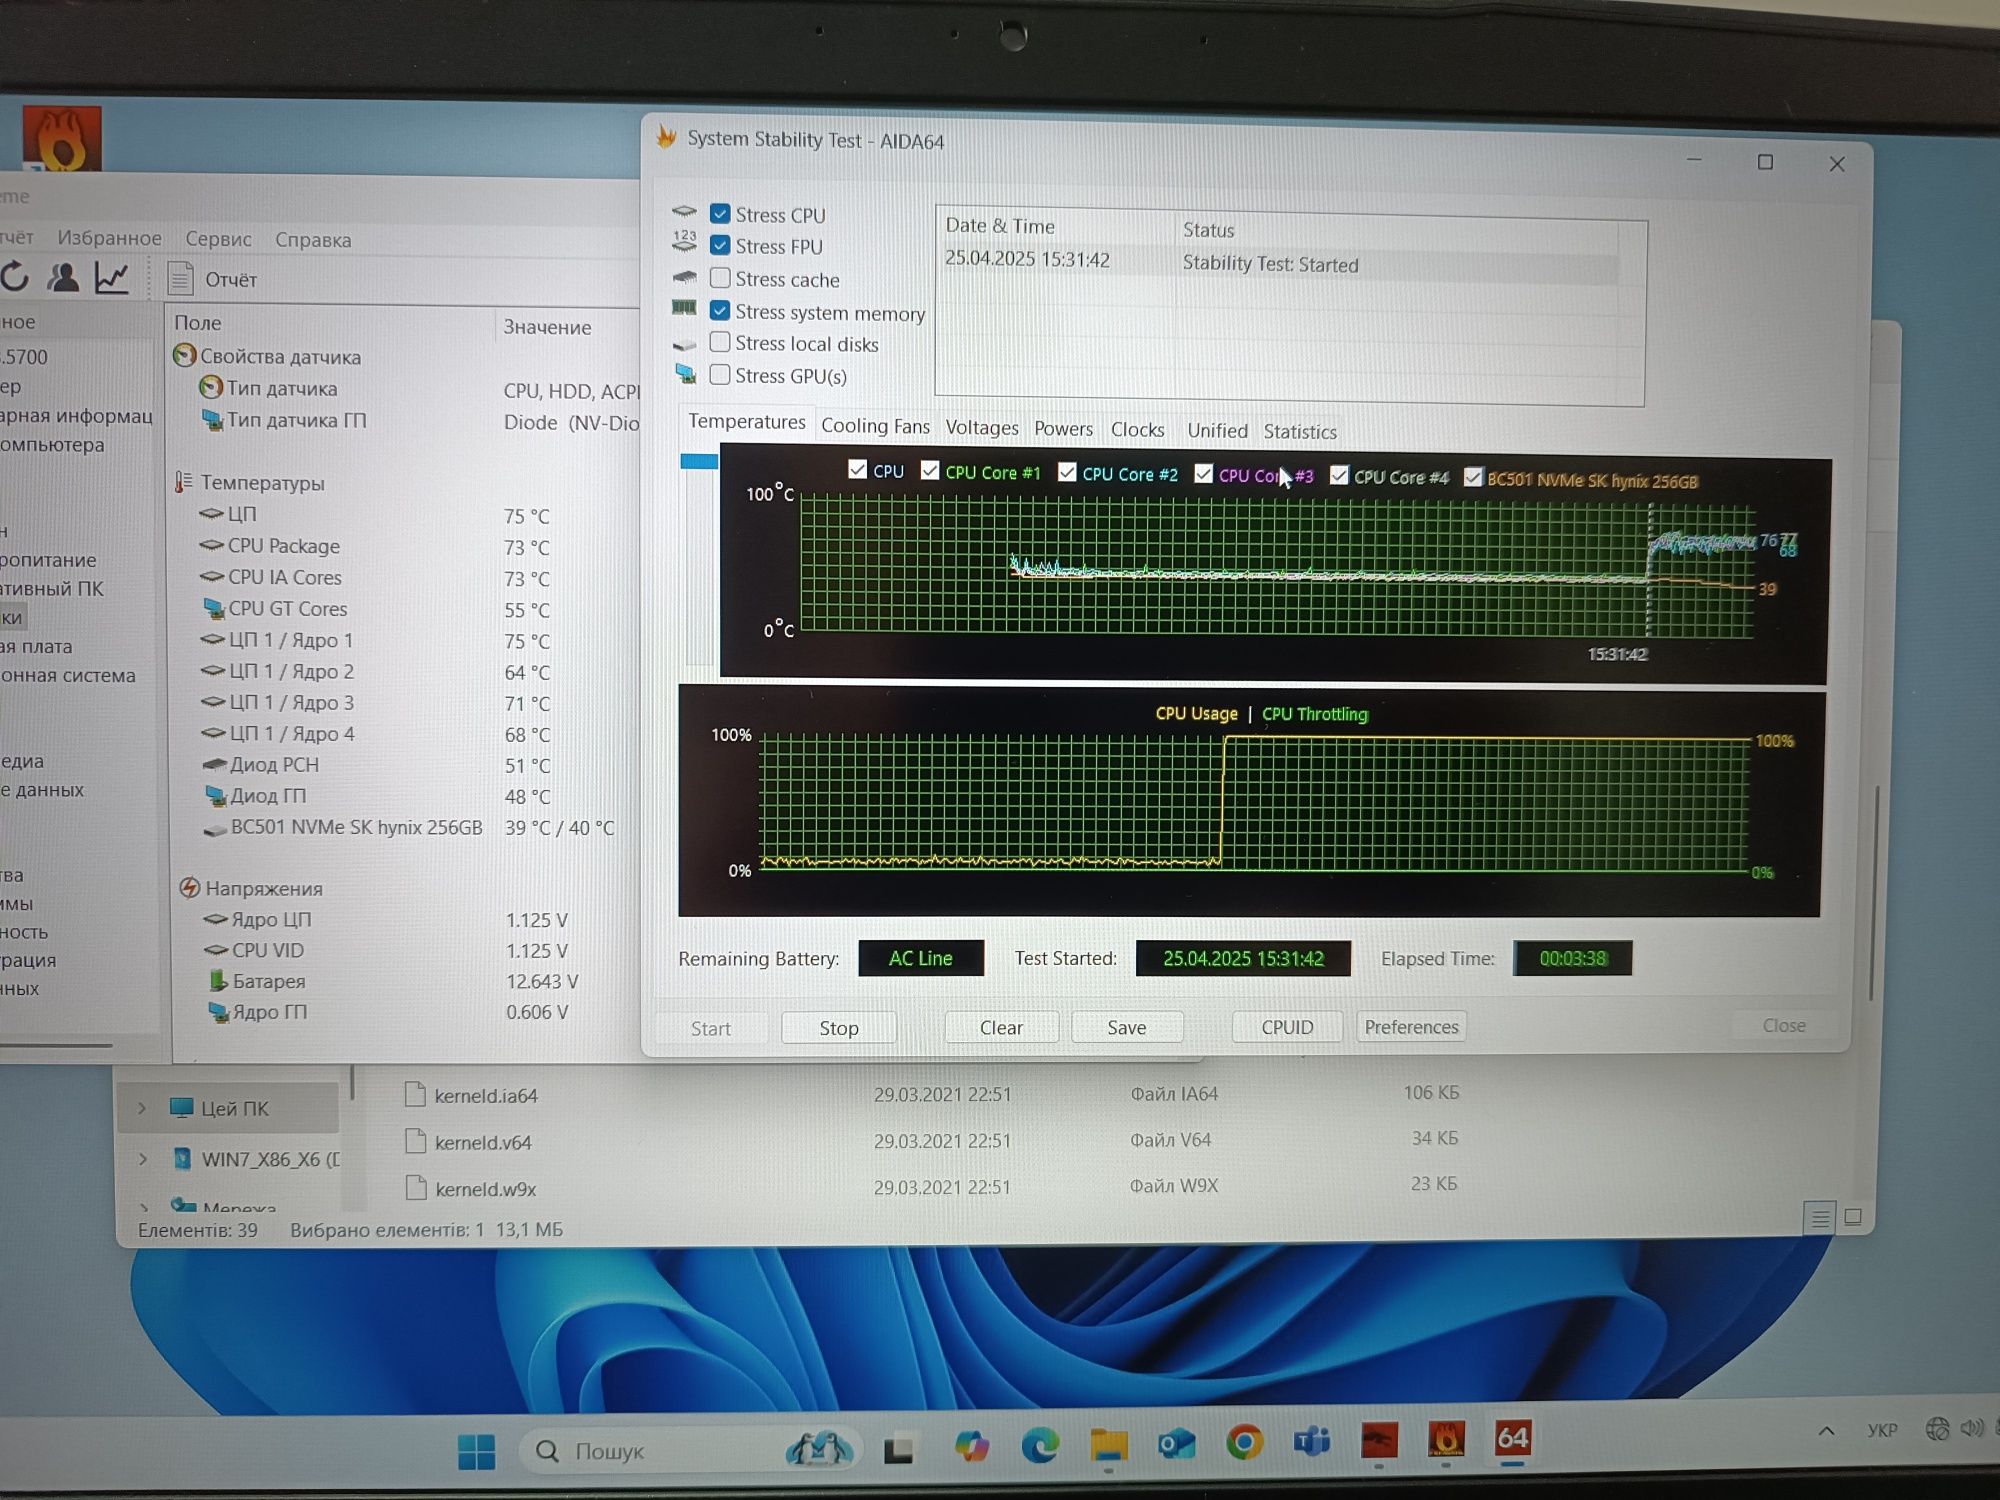Launch Copilot from the taskbar

[971, 1447]
